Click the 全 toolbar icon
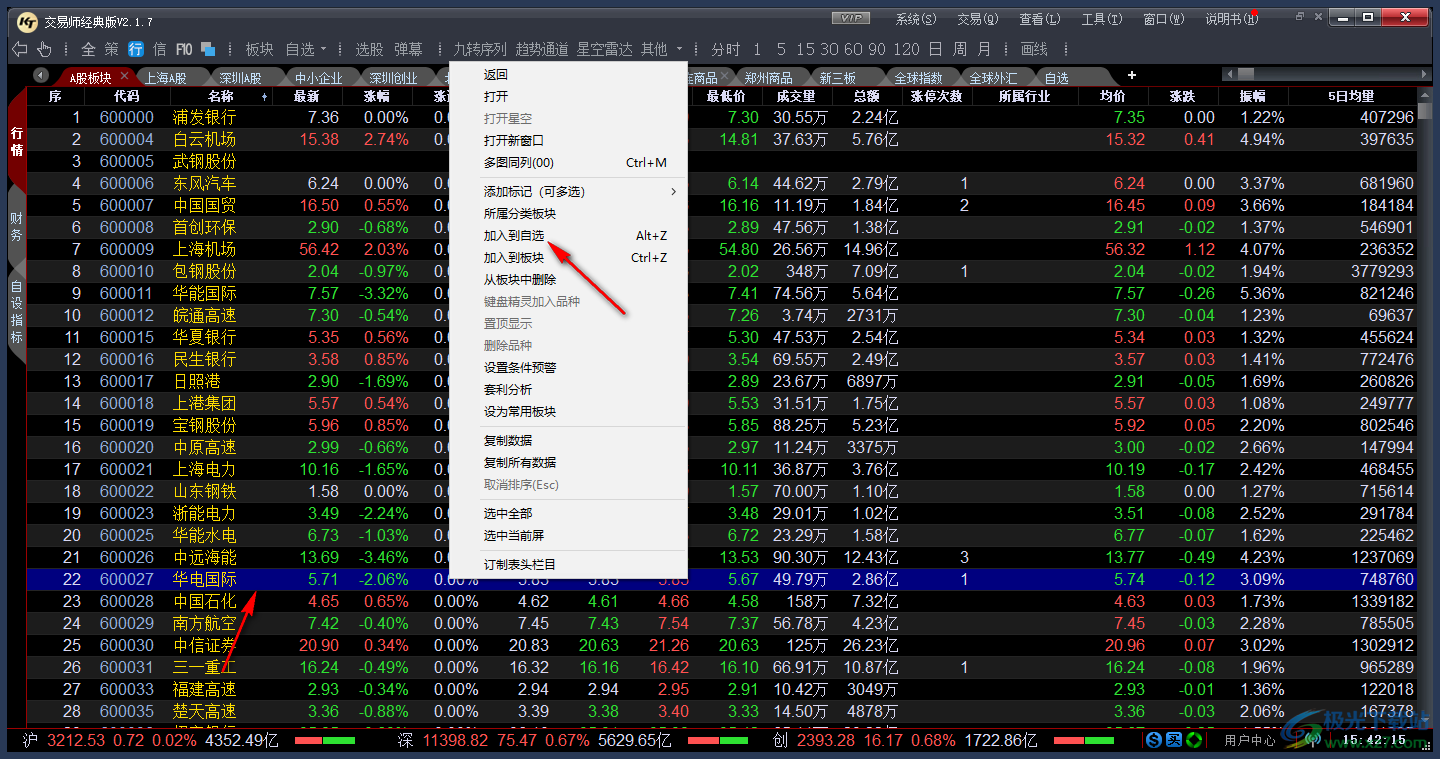This screenshot has width=1440, height=759. tap(88, 49)
